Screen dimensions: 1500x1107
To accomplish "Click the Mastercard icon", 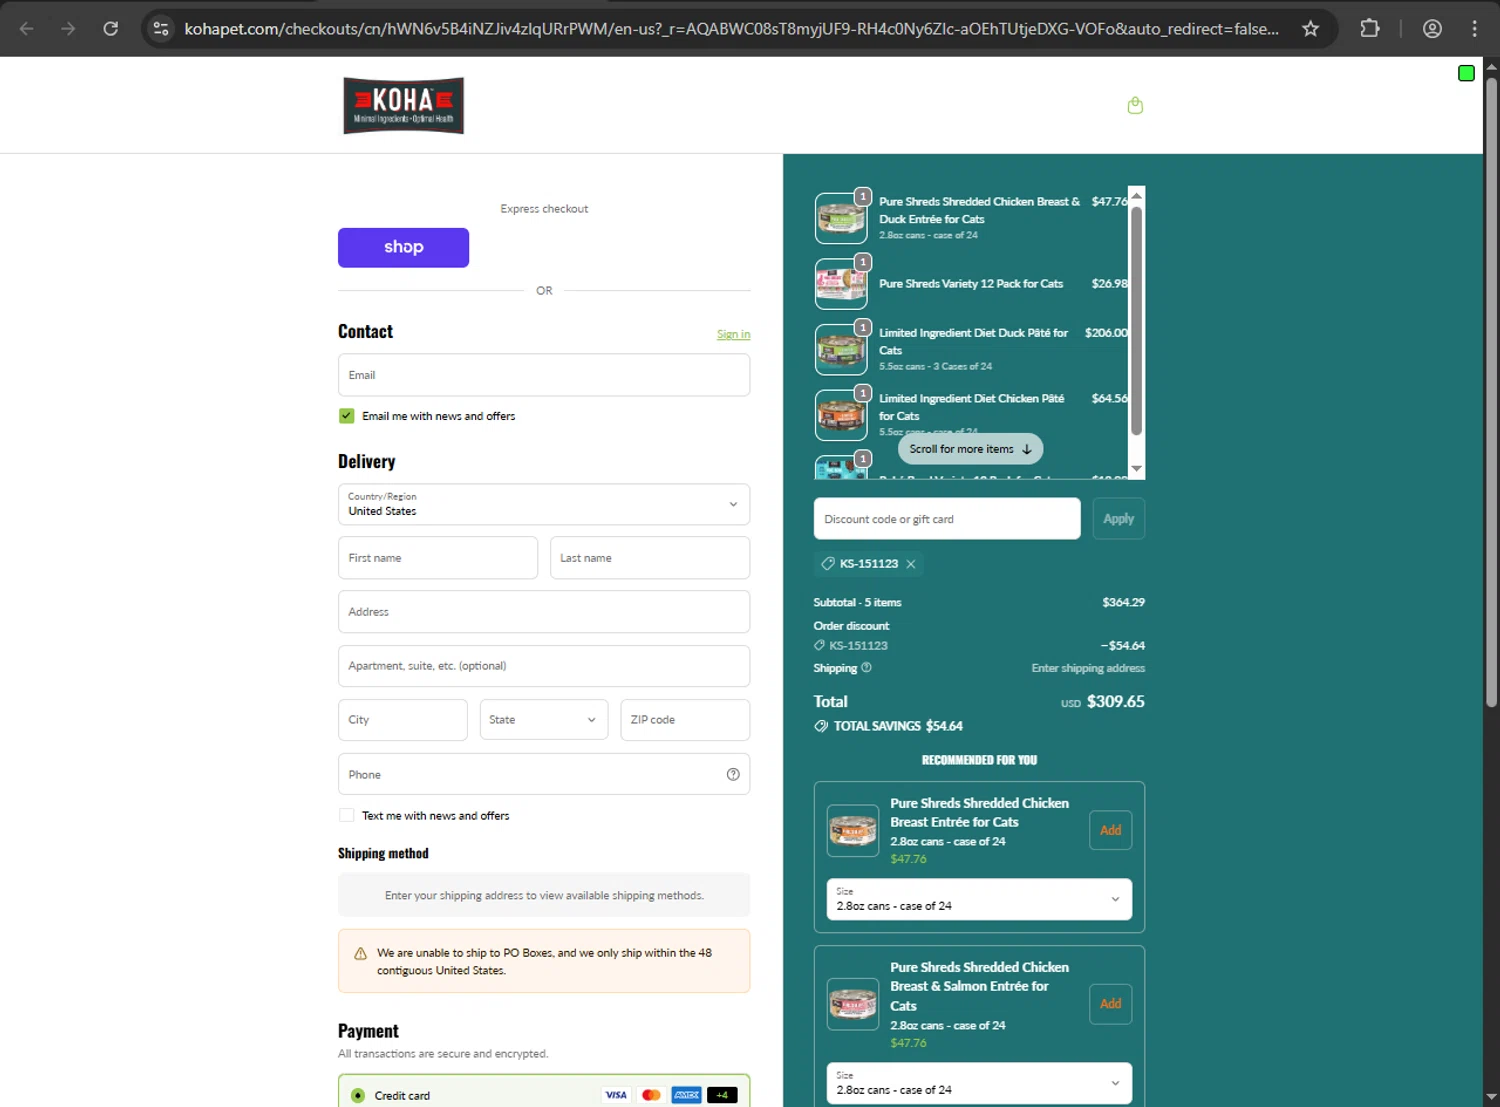I will (651, 1095).
